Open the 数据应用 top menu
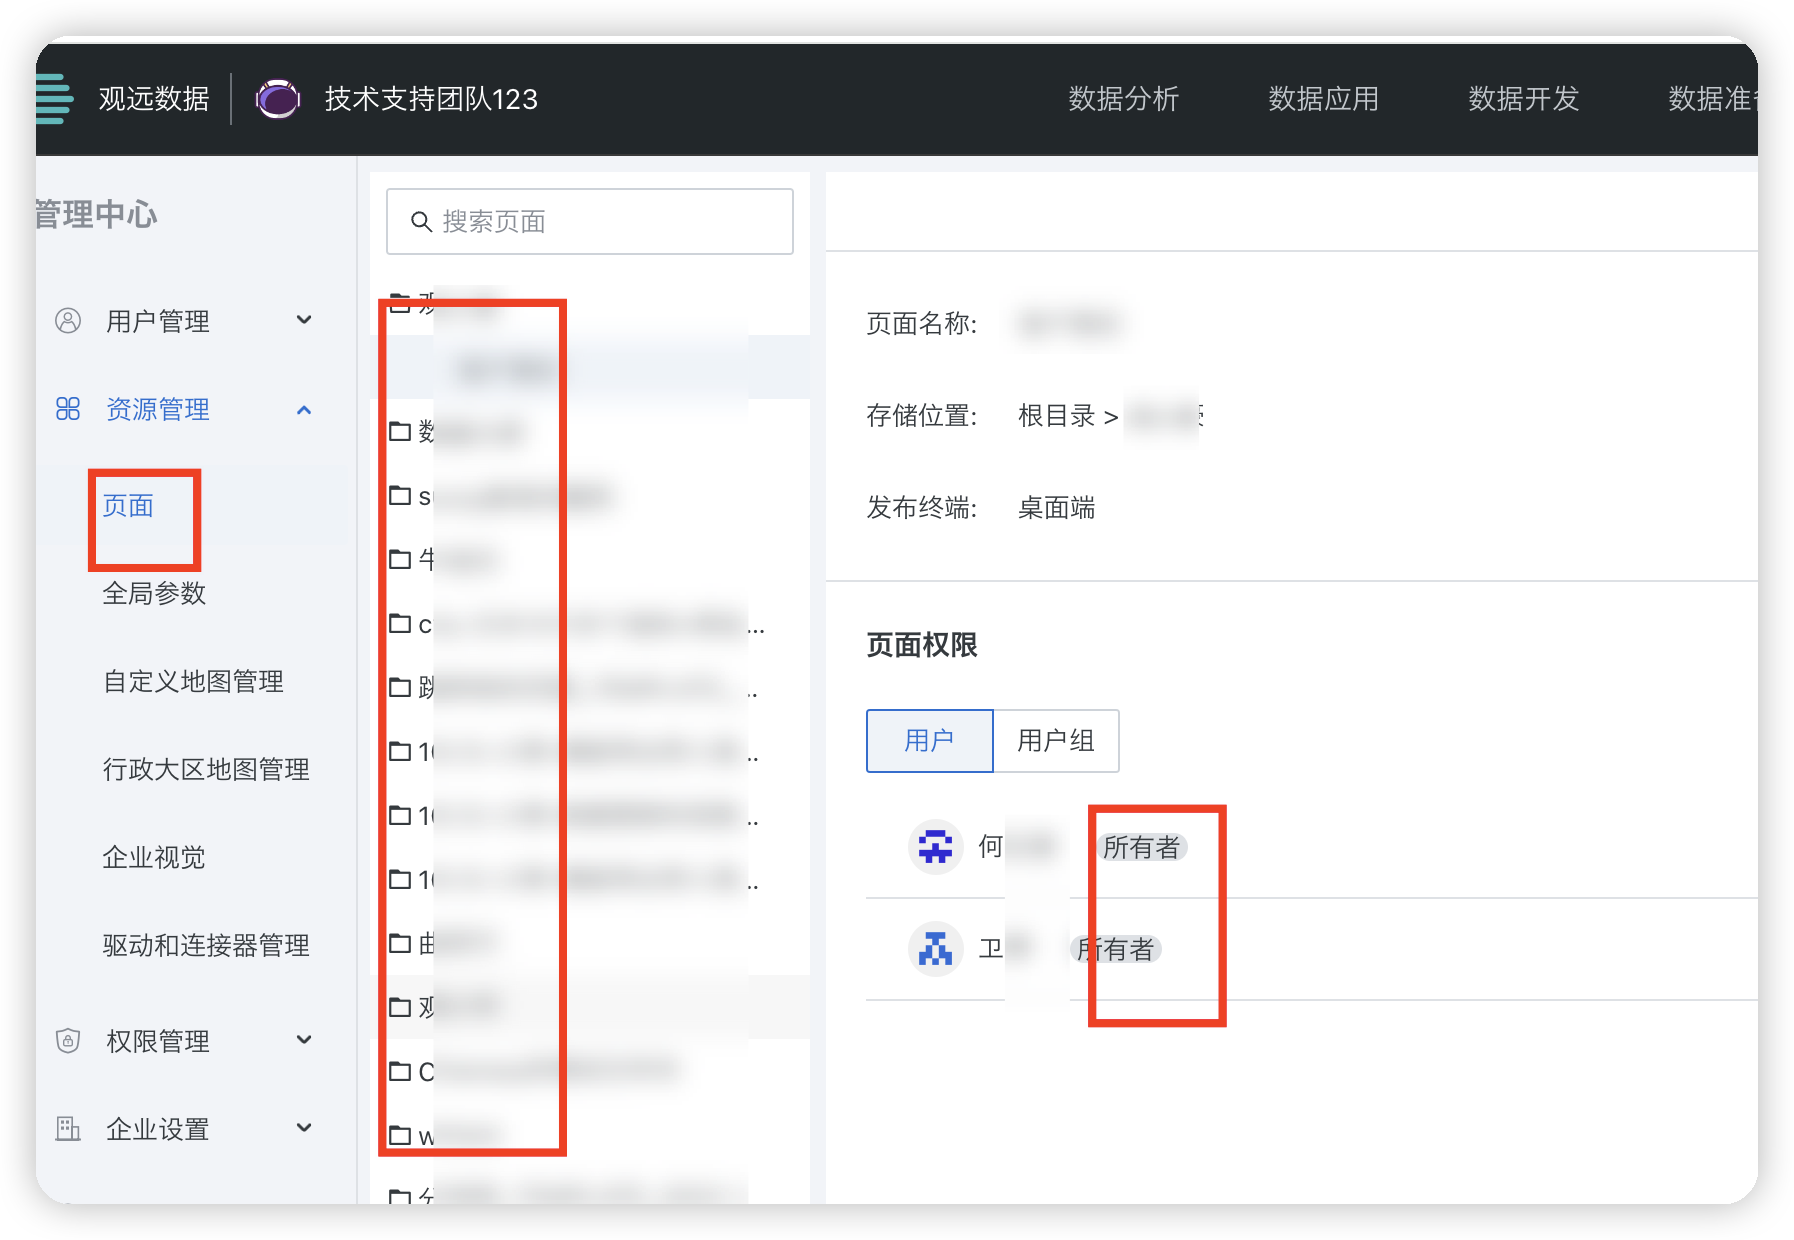 pos(1323,99)
